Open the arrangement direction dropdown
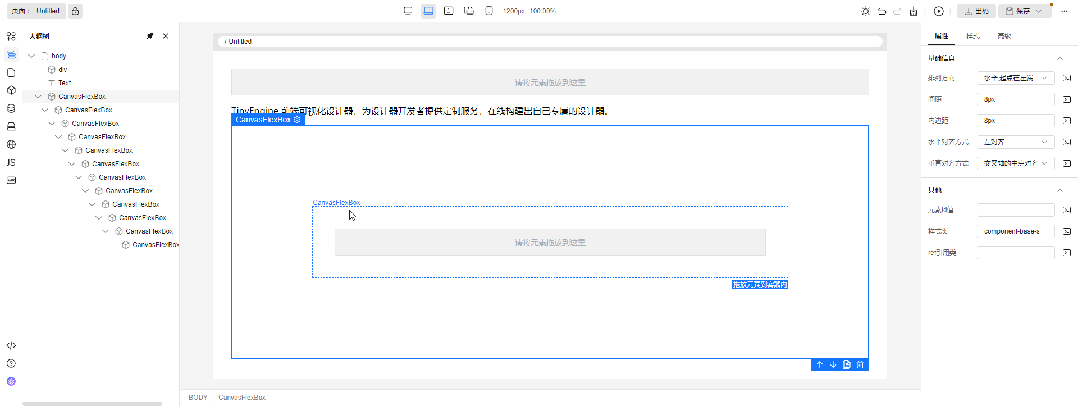The image size is (1078, 406). 1016,78
